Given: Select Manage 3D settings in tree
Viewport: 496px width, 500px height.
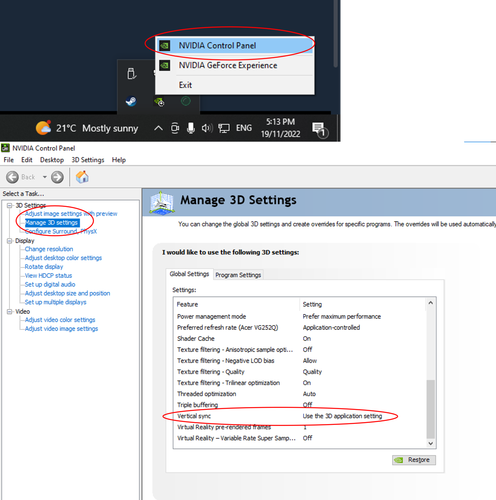Looking at the screenshot, I should (52, 222).
